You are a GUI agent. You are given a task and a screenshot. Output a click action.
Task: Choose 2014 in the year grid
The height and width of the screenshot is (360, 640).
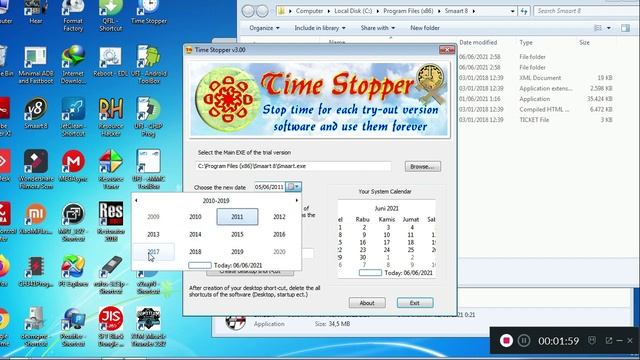[195, 234]
